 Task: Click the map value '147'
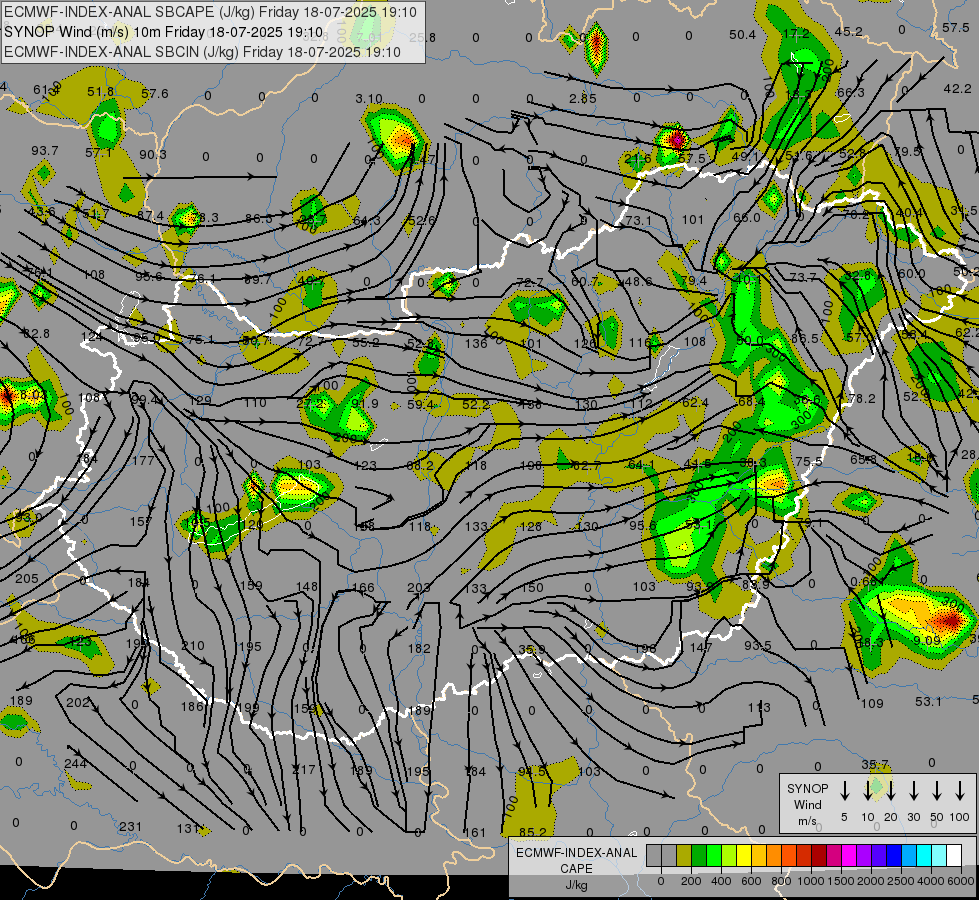(701, 647)
